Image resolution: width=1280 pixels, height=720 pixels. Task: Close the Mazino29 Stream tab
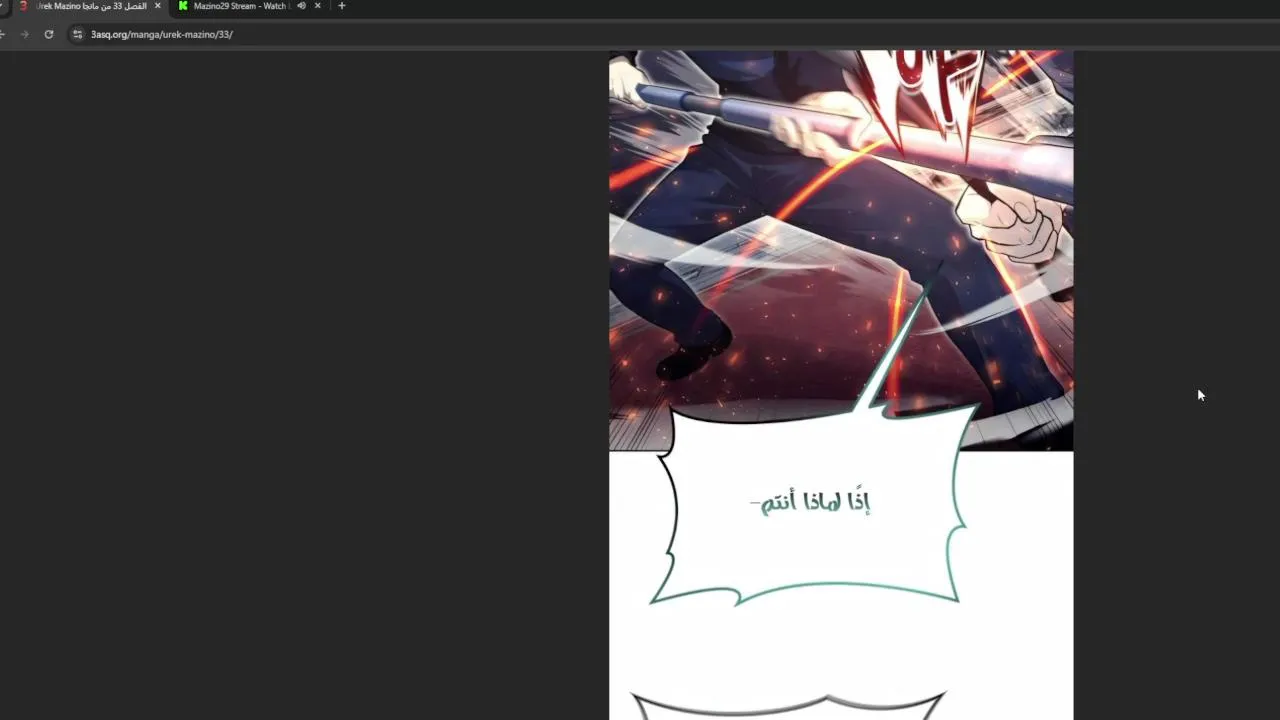[x=318, y=6]
